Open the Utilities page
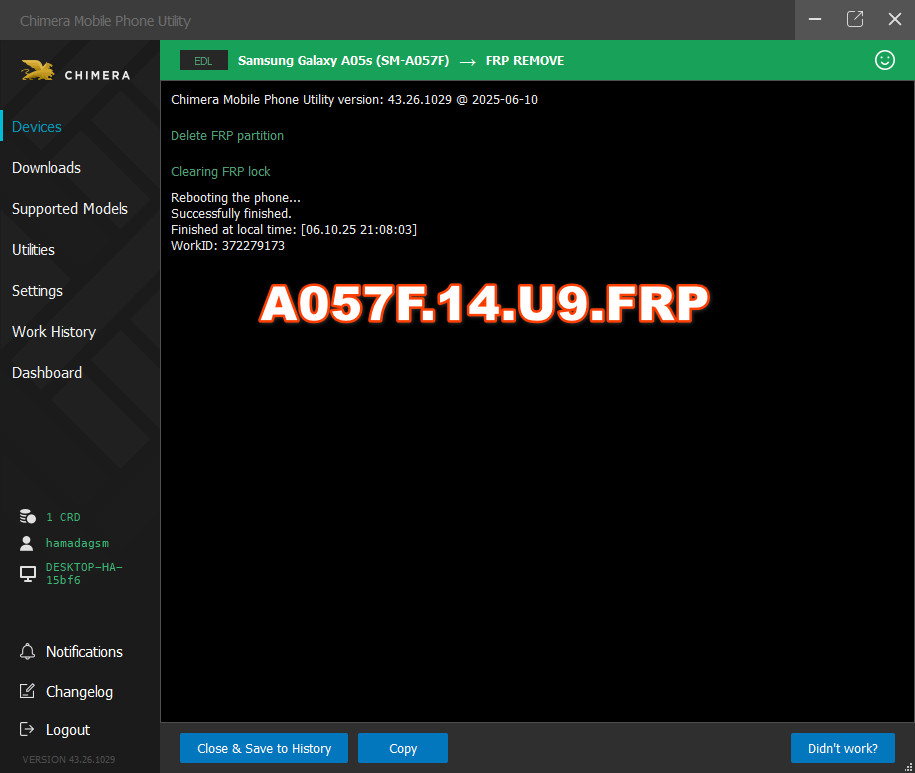The height and width of the screenshot is (773, 915). pos(33,250)
